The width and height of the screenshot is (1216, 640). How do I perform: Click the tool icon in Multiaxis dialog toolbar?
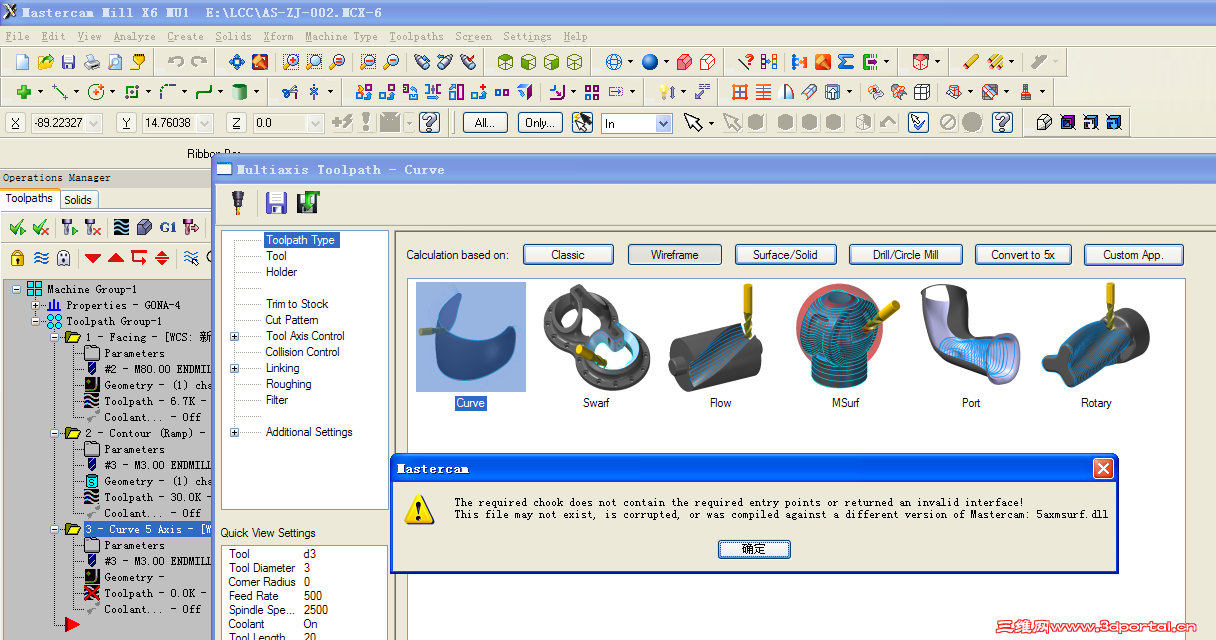tap(238, 203)
